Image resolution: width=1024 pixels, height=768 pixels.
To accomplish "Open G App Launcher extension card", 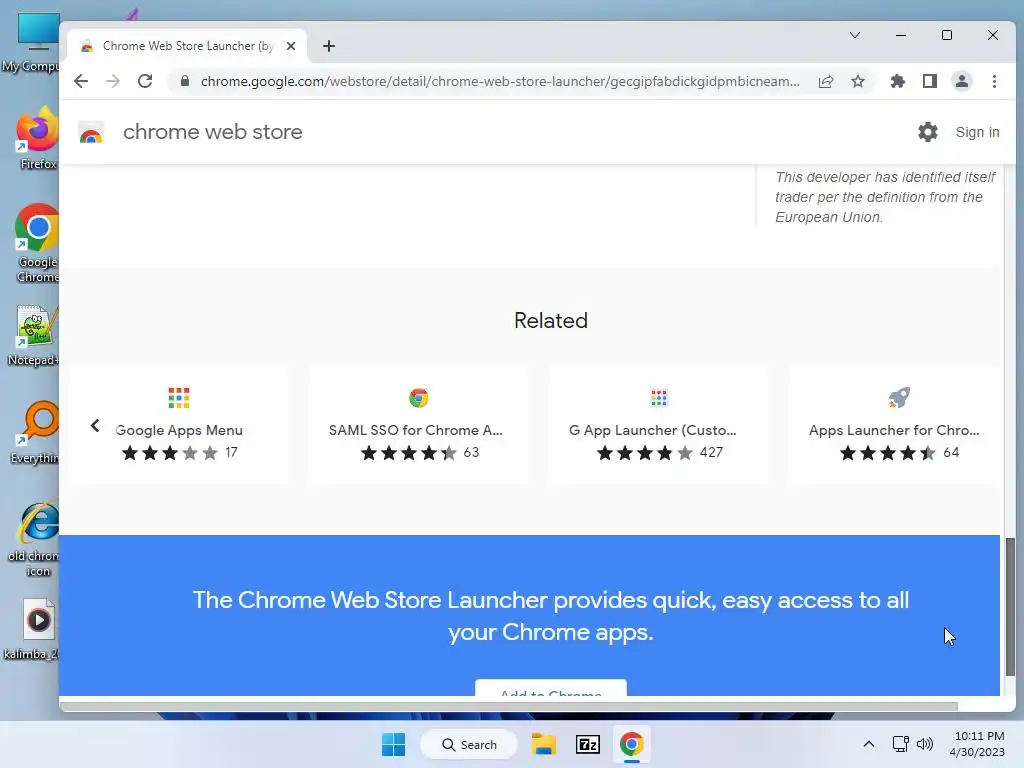I will click(x=658, y=424).
